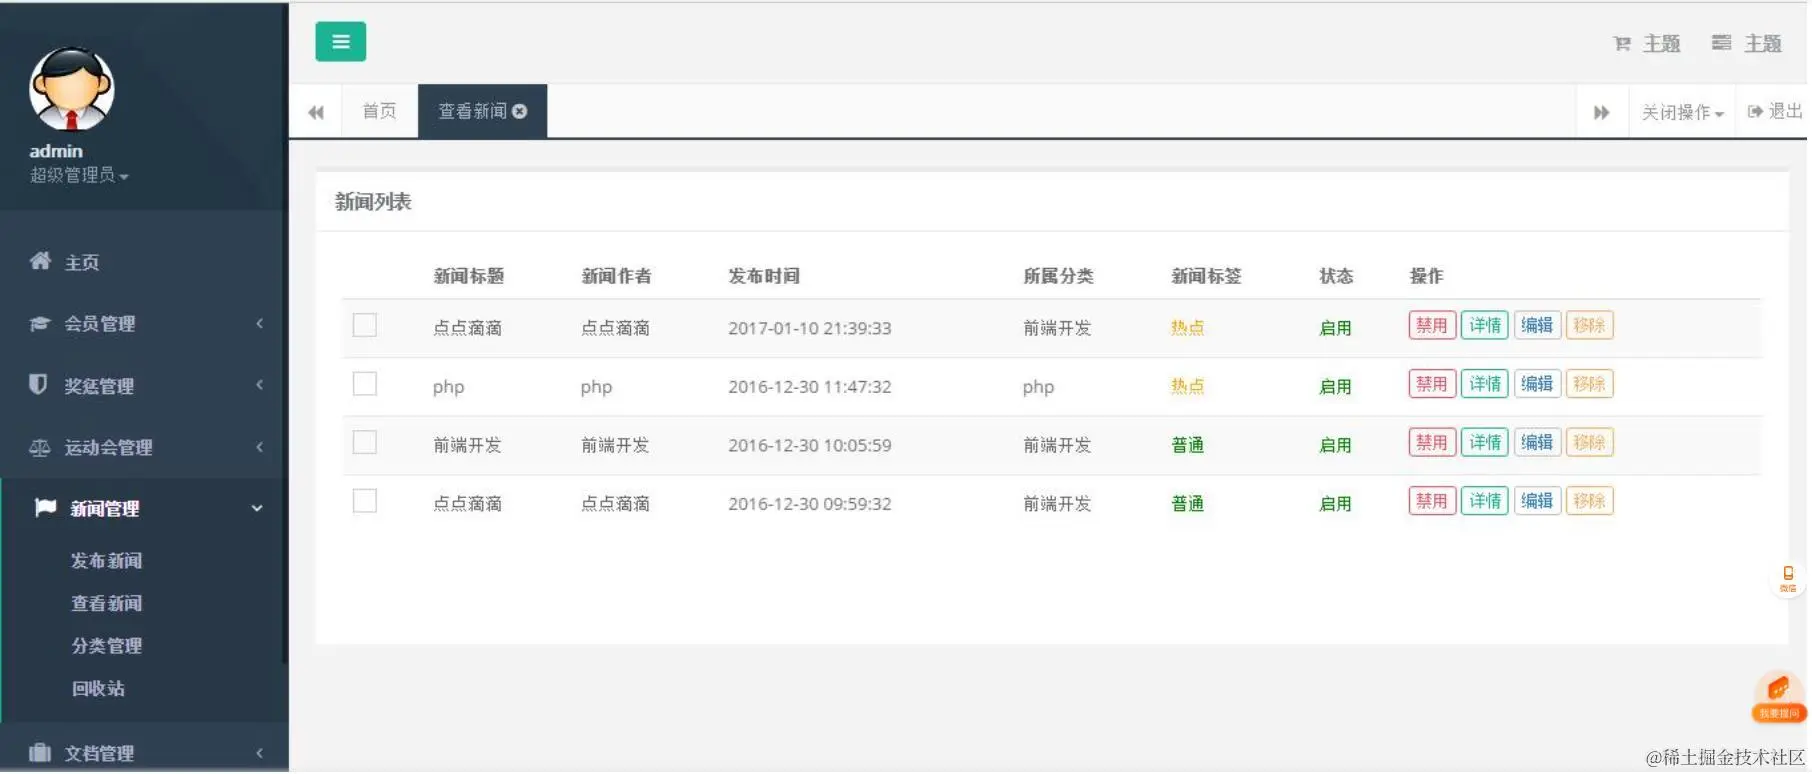Expand the 会员管理 submenu arrow

259,323
